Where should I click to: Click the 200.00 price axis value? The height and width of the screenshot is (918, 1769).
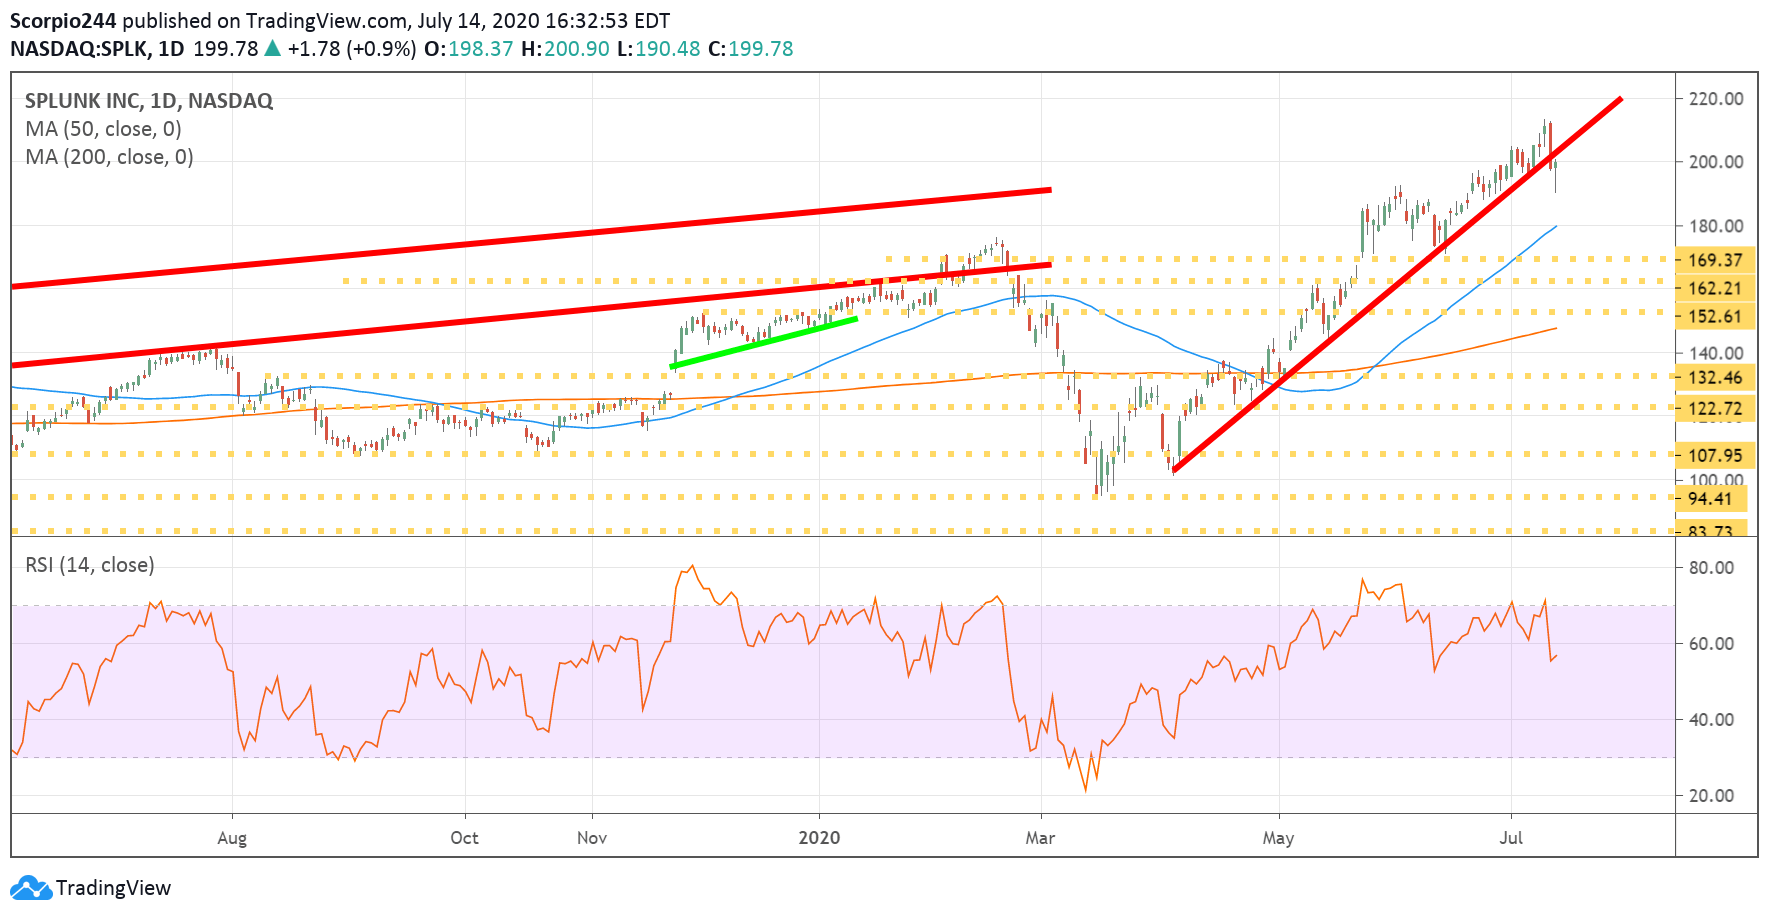(1716, 162)
